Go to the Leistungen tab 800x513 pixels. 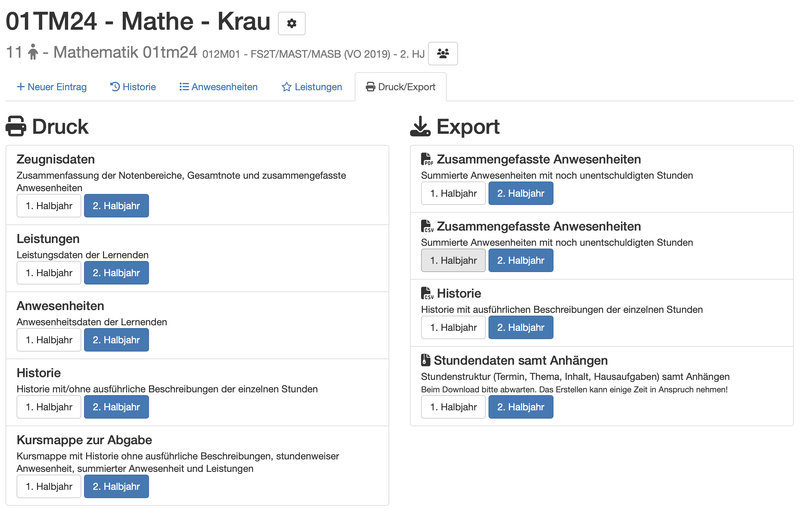[x=312, y=87]
